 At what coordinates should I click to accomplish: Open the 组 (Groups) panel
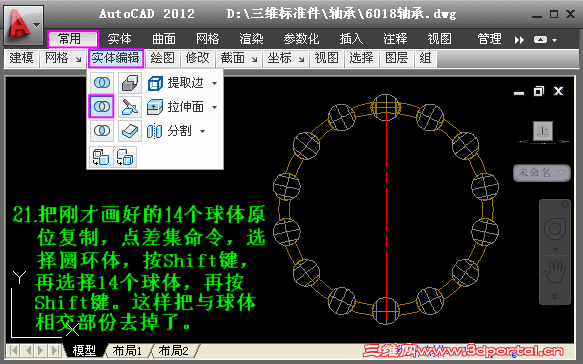pos(425,58)
